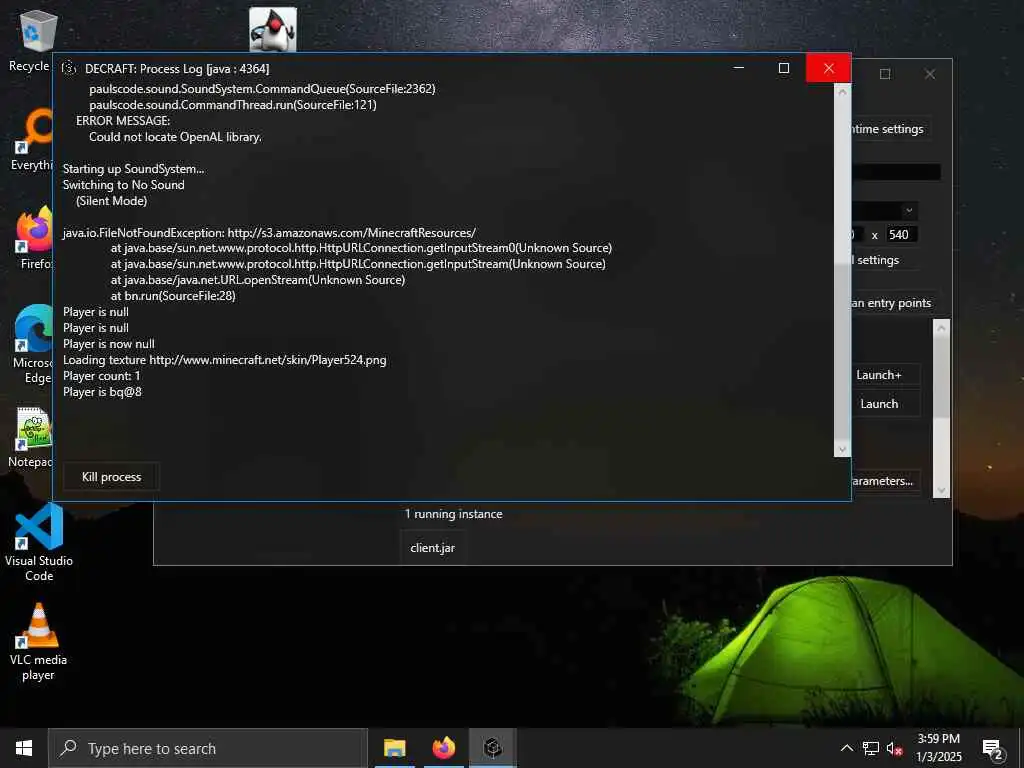Select the 'Player is now null' log line
This screenshot has height=768, width=1024.
pos(108,344)
